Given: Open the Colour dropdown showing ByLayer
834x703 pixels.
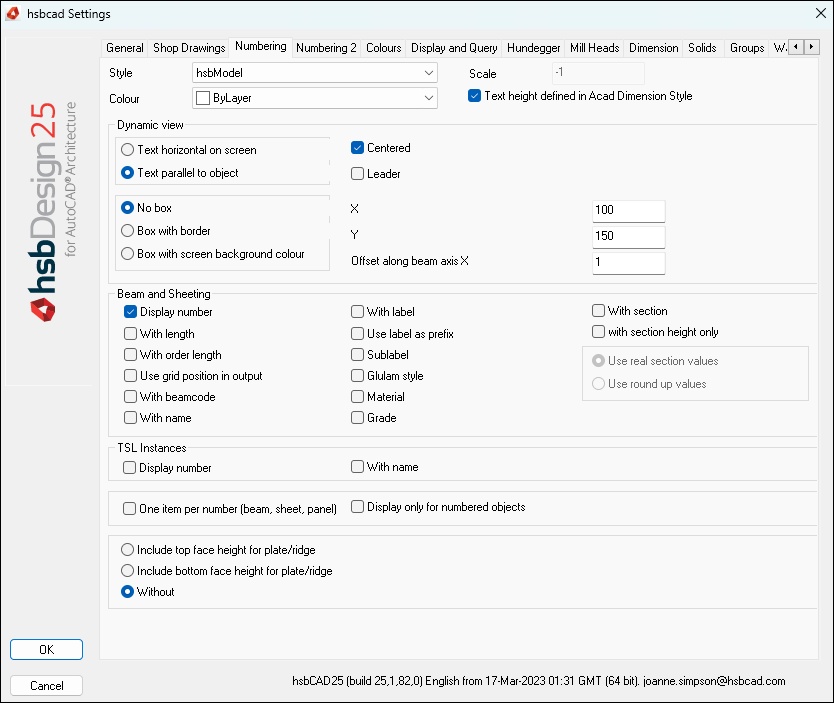Looking at the screenshot, I should pos(315,98).
